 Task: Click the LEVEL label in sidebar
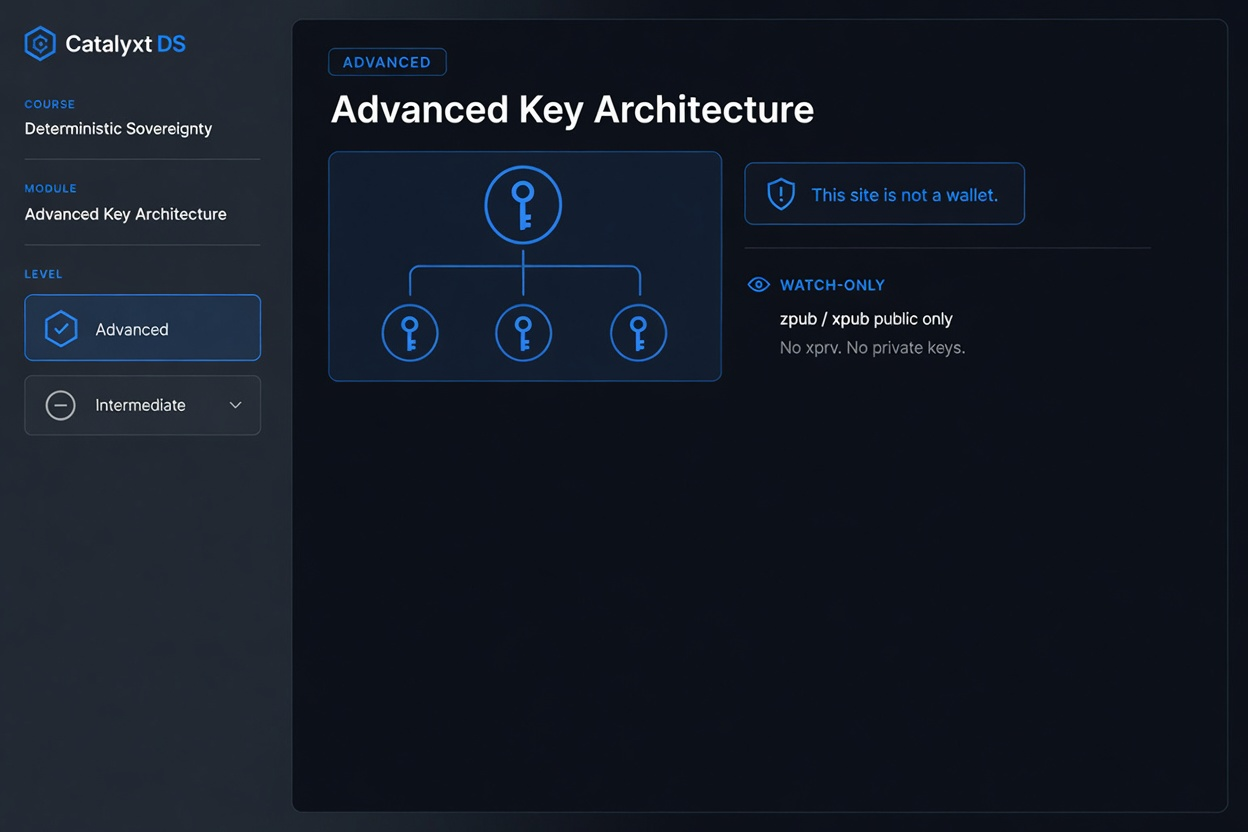coord(44,274)
